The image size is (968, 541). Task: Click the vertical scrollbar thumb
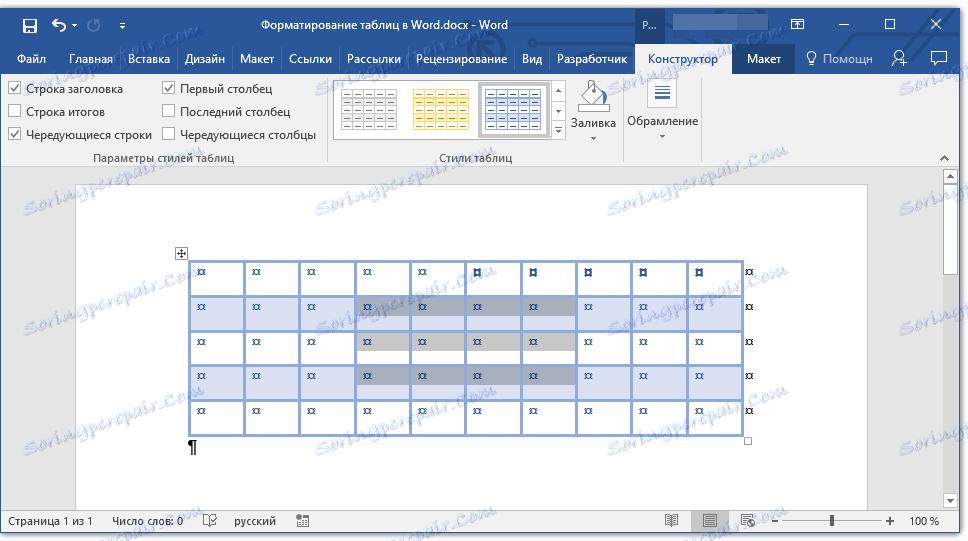[x=950, y=230]
